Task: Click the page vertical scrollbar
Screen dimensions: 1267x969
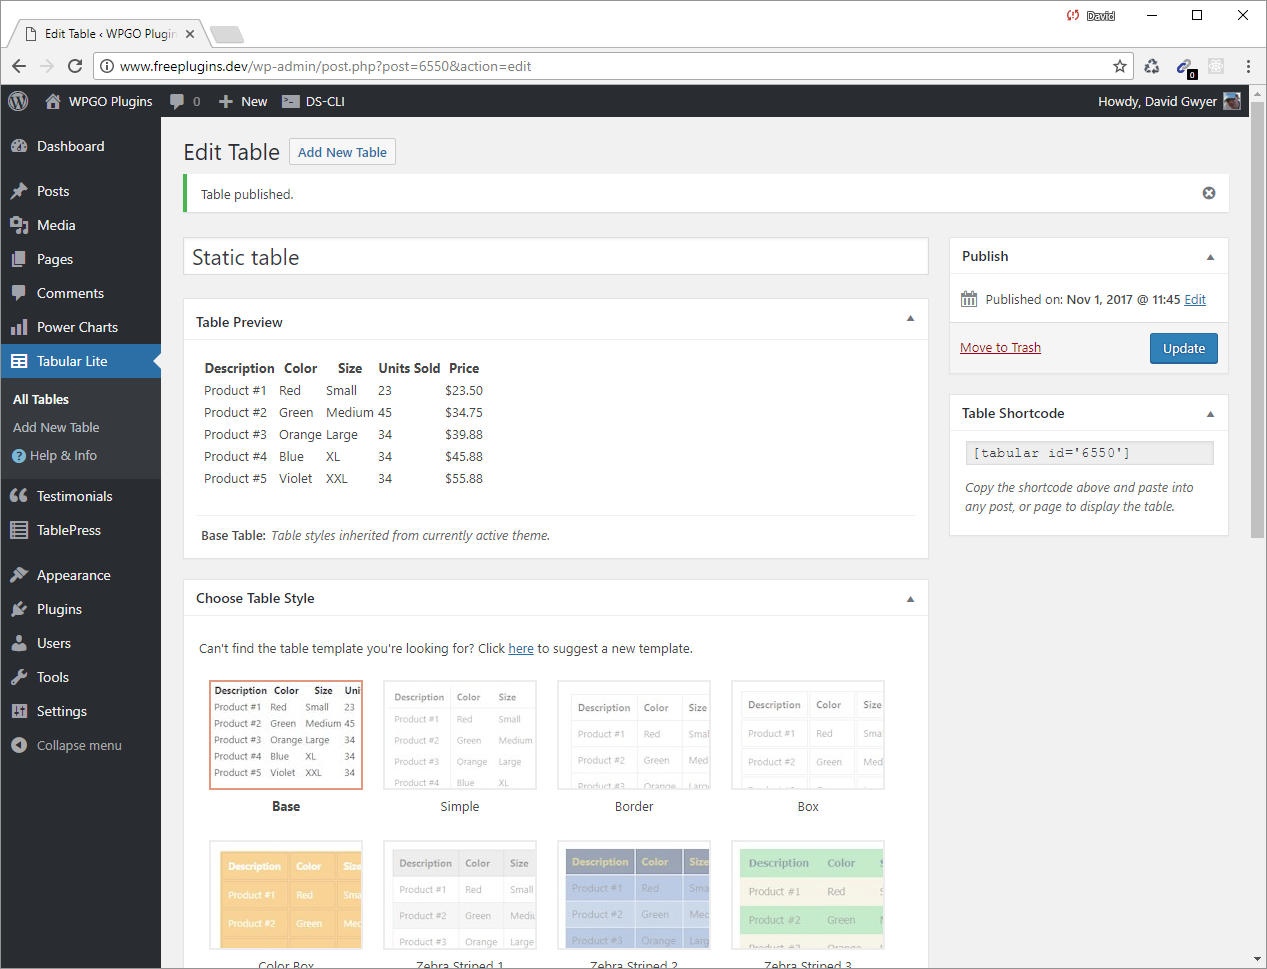Action: click(1258, 320)
